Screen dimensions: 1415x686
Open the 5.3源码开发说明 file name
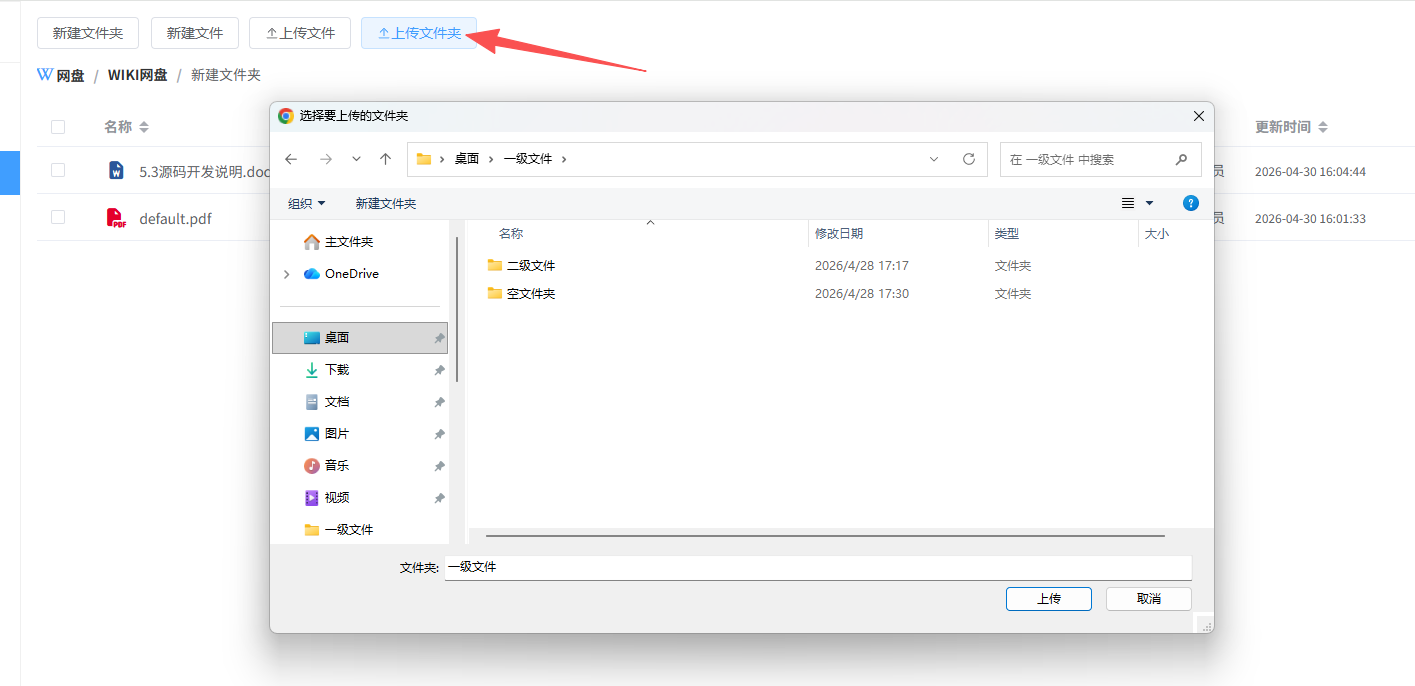205,172
